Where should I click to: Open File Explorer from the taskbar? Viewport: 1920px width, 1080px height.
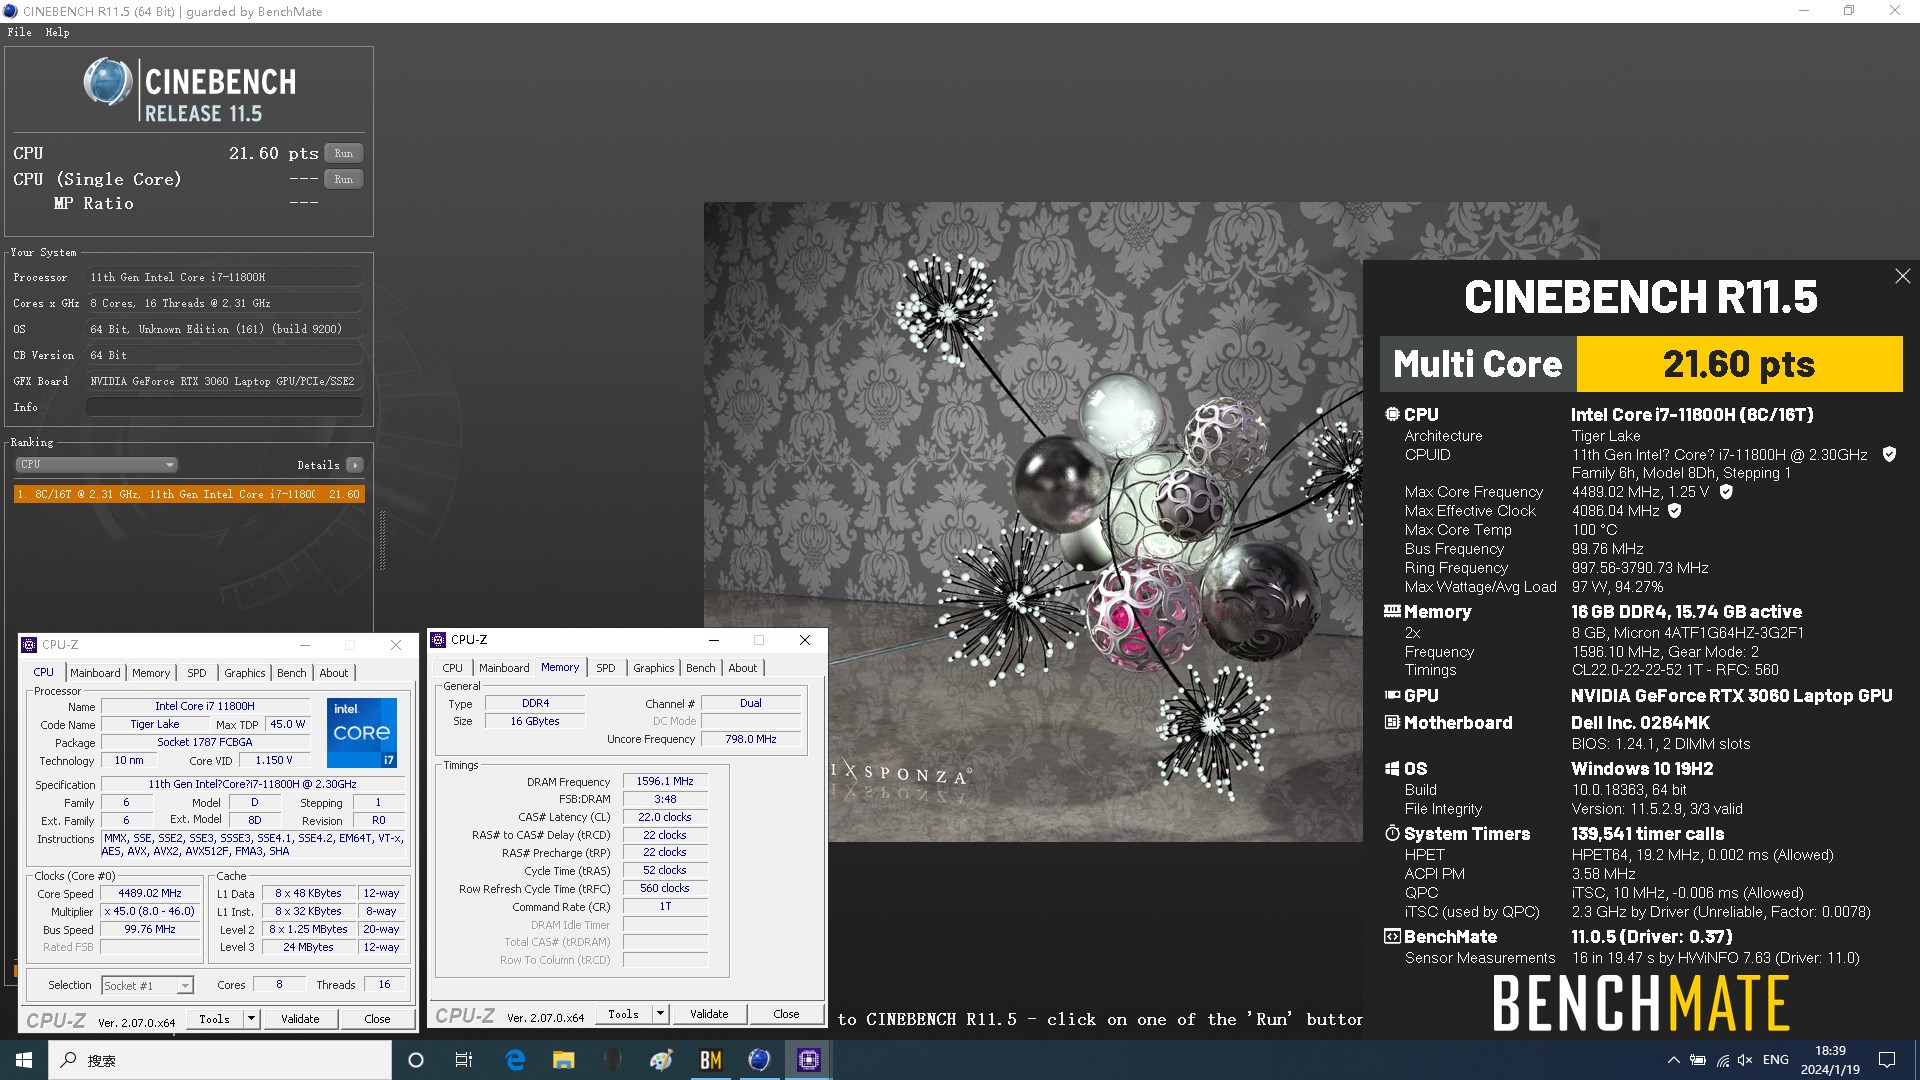coord(564,1060)
